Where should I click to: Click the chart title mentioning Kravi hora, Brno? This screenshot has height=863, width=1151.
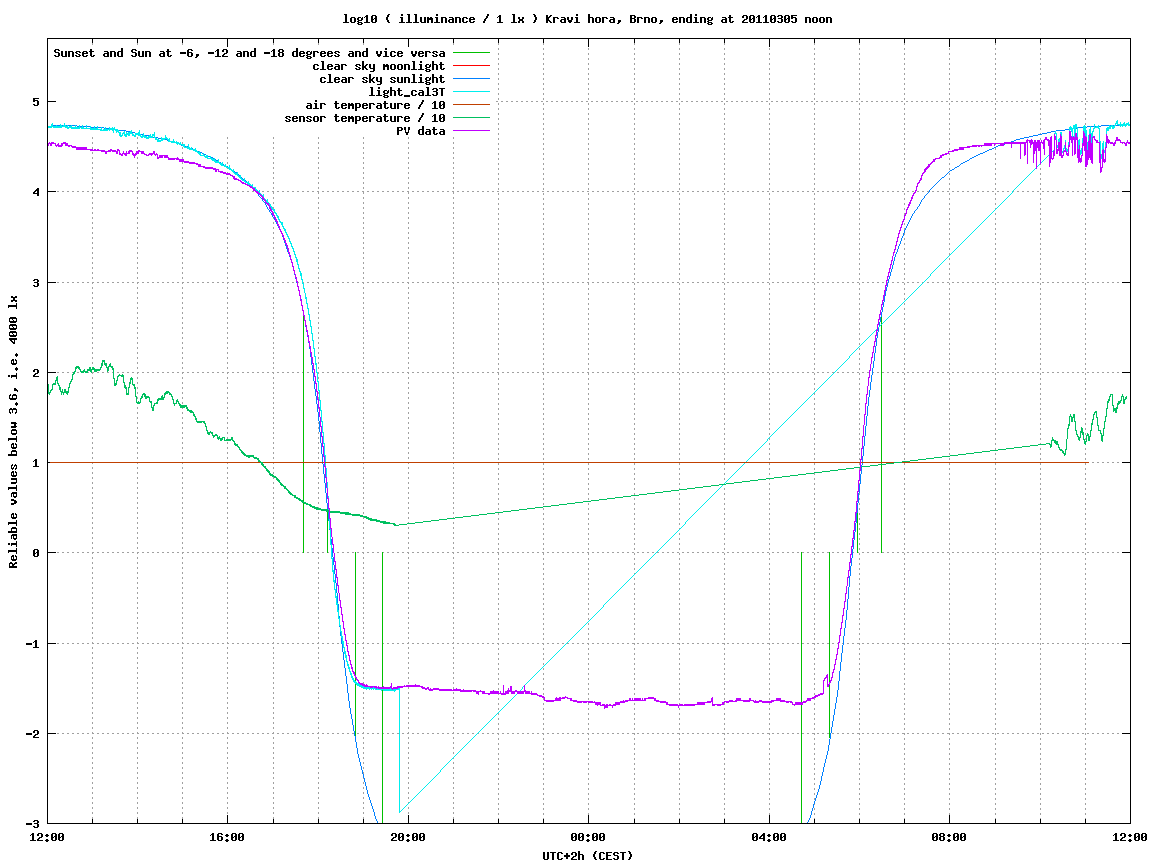pyautogui.click(x=587, y=19)
